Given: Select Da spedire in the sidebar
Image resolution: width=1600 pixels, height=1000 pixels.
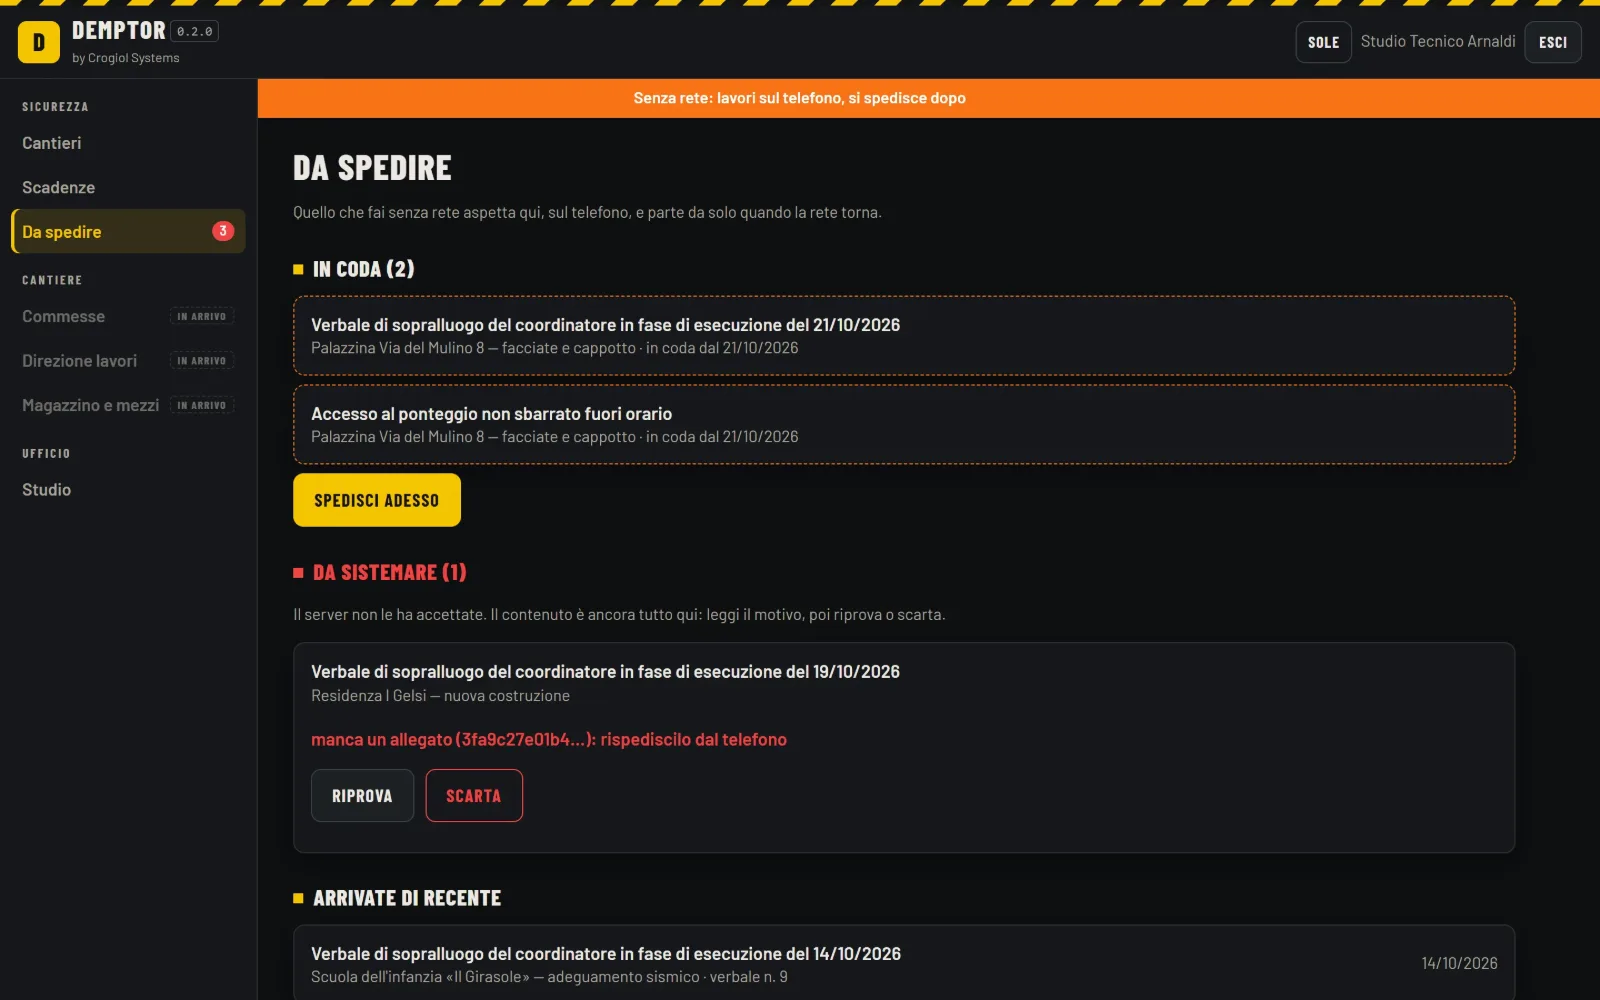Looking at the screenshot, I should 128,231.
